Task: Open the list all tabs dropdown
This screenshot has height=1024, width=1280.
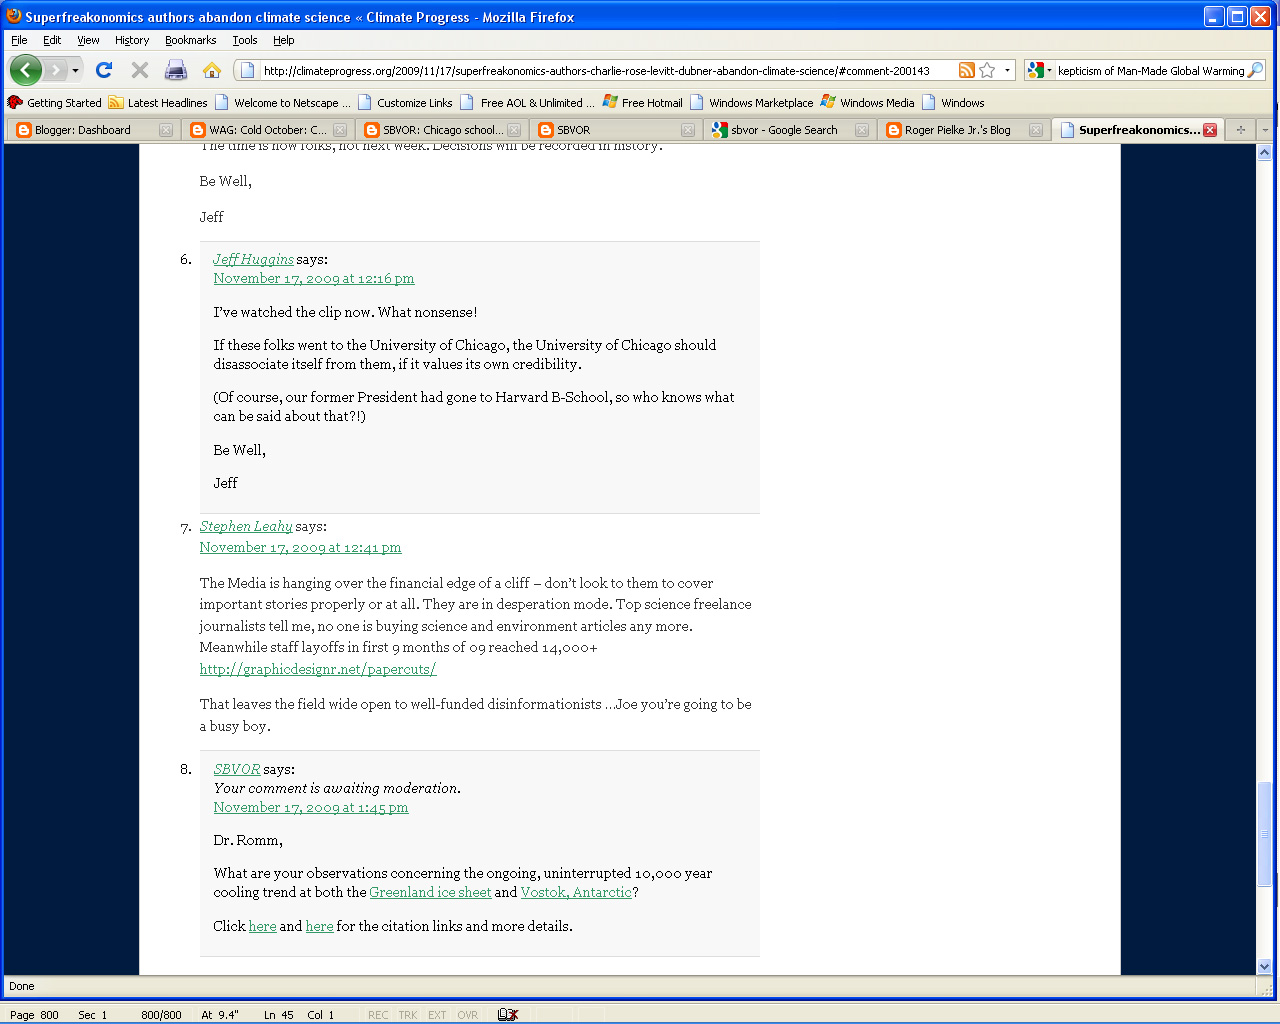Action: click(1265, 130)
